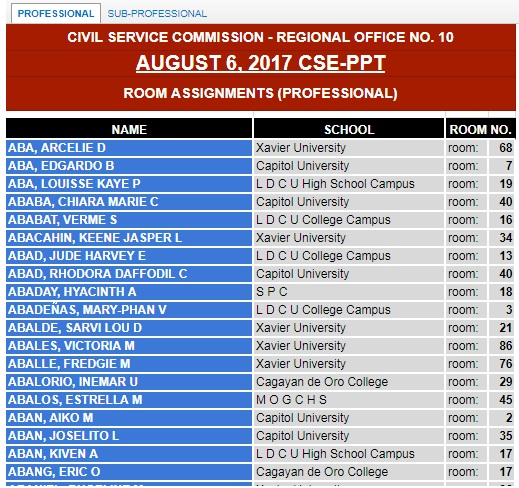
Task: Select name ABALDE, SARVI LOU D
Action: (x=129, y=328)
